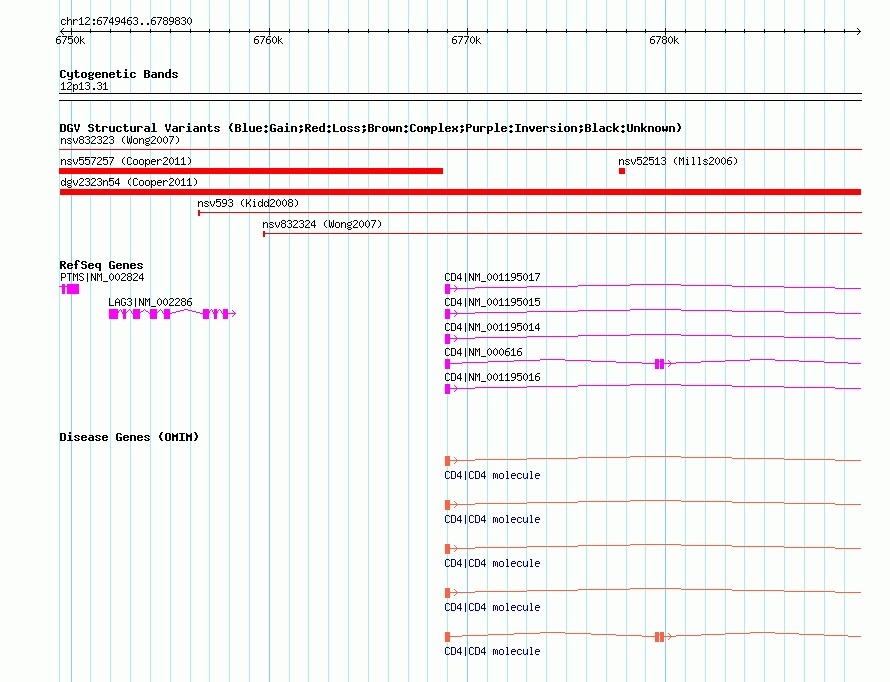
Task: Click the CD4|NM_000616 transcript label
Action: (x=483, y=352)
